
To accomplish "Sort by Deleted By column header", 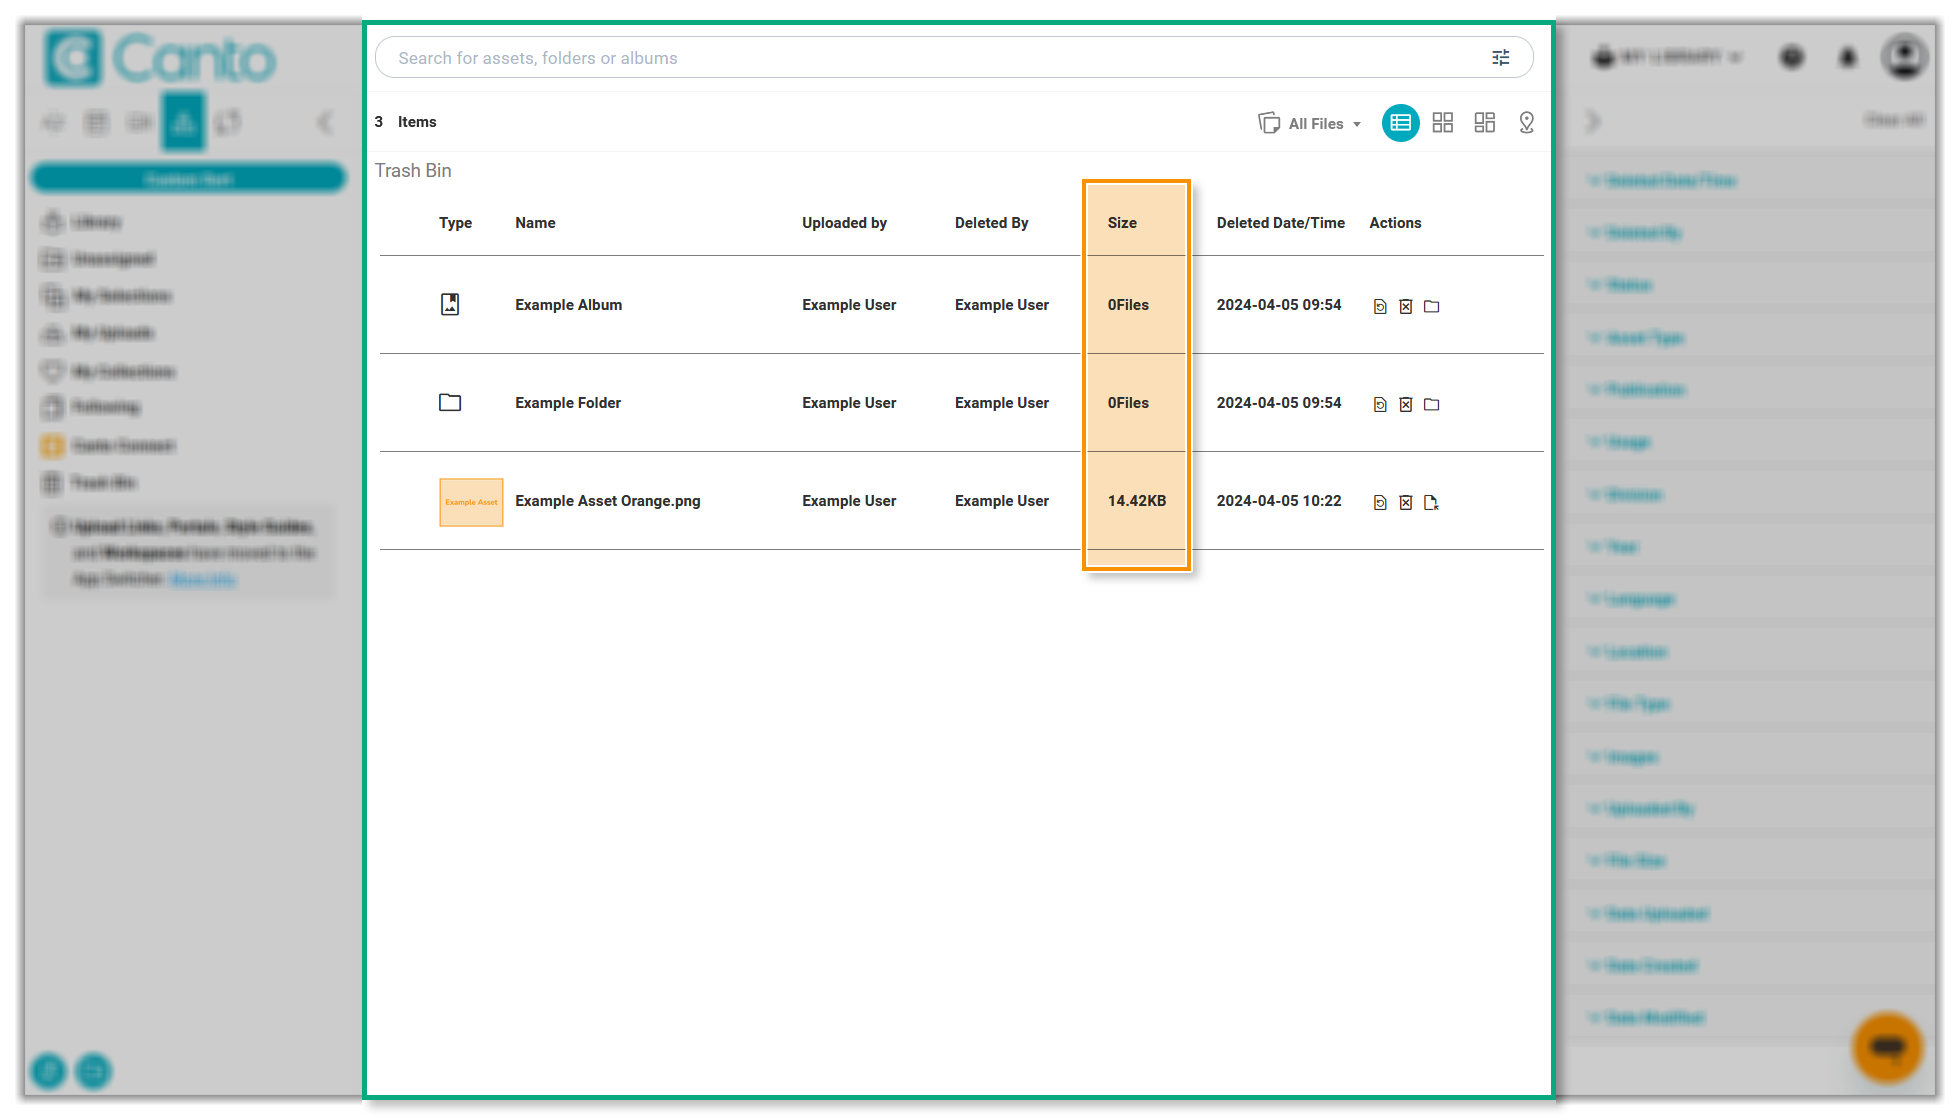I will (991, 223).
